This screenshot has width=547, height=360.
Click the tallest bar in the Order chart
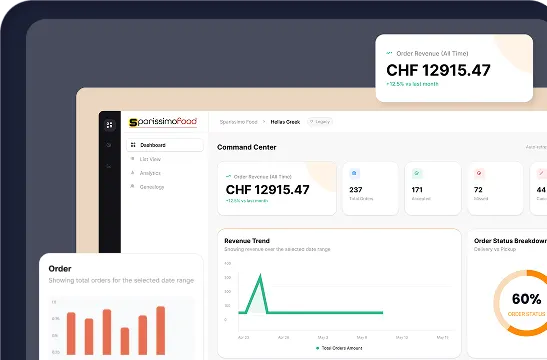160,330
